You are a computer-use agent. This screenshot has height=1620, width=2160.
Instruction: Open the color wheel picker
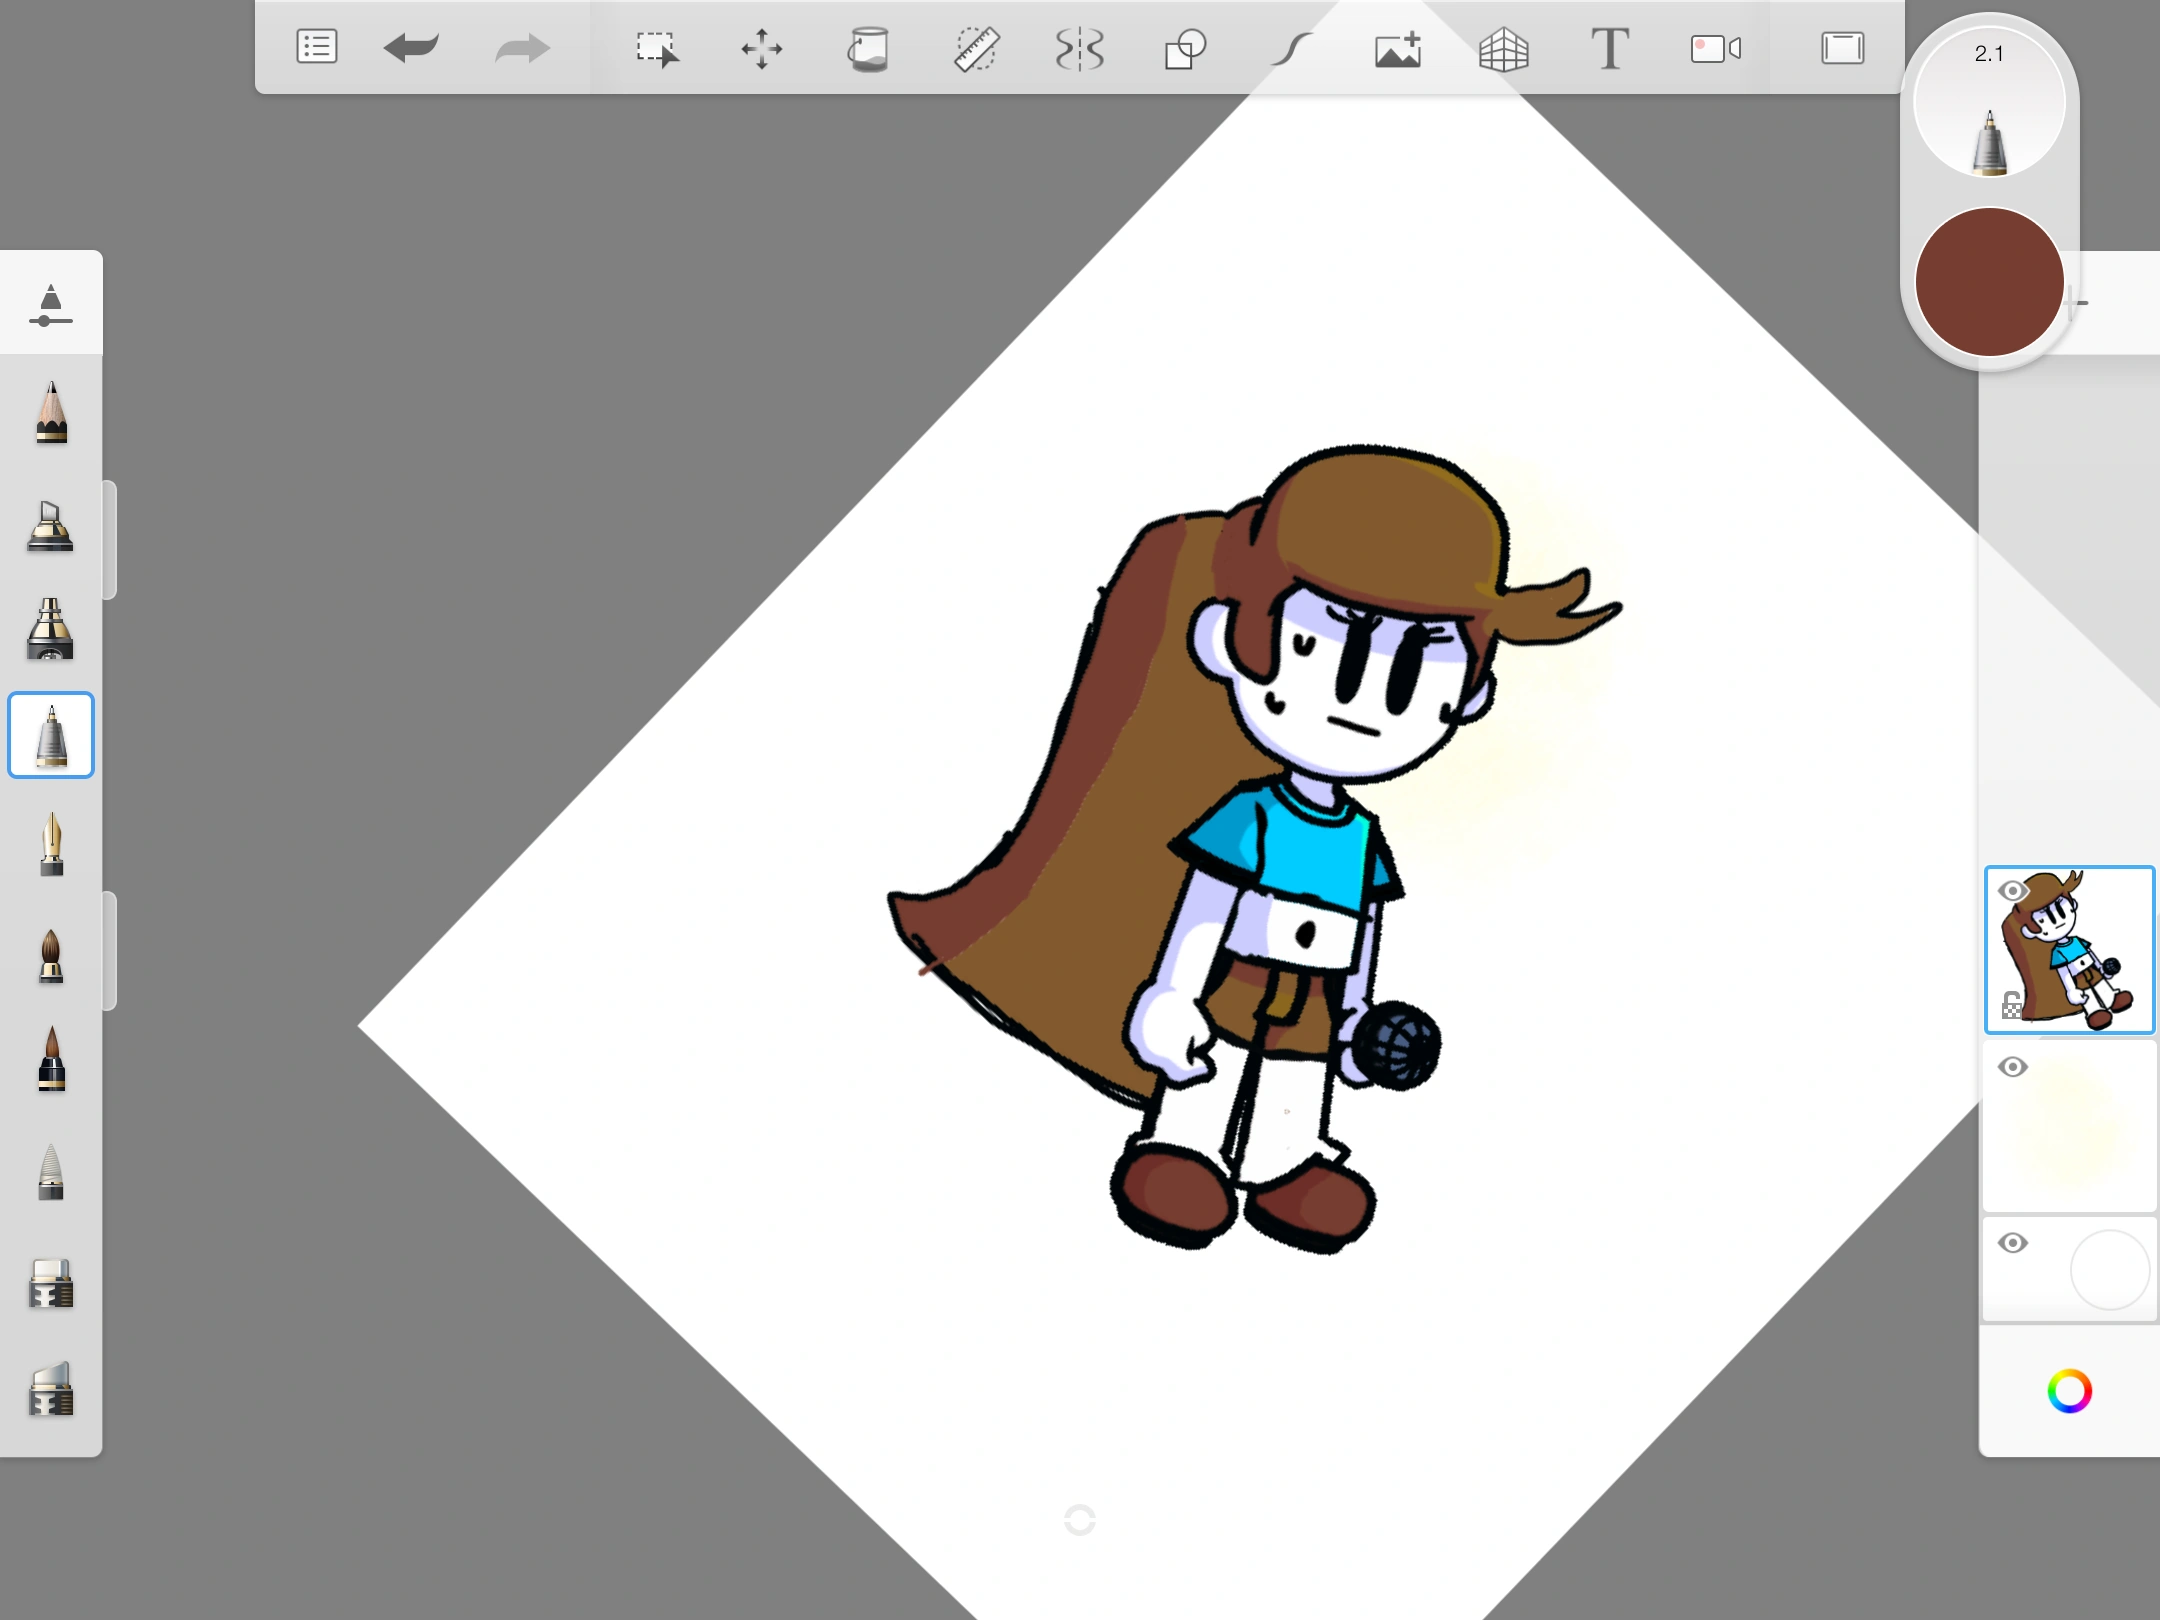[x=2070, y=1389]
